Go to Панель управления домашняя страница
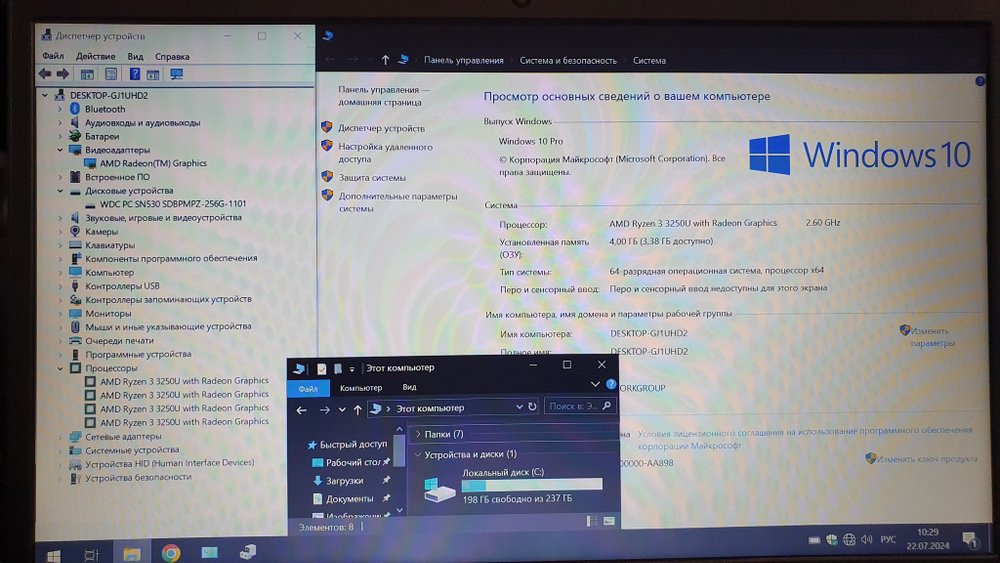 coord(383,96)
